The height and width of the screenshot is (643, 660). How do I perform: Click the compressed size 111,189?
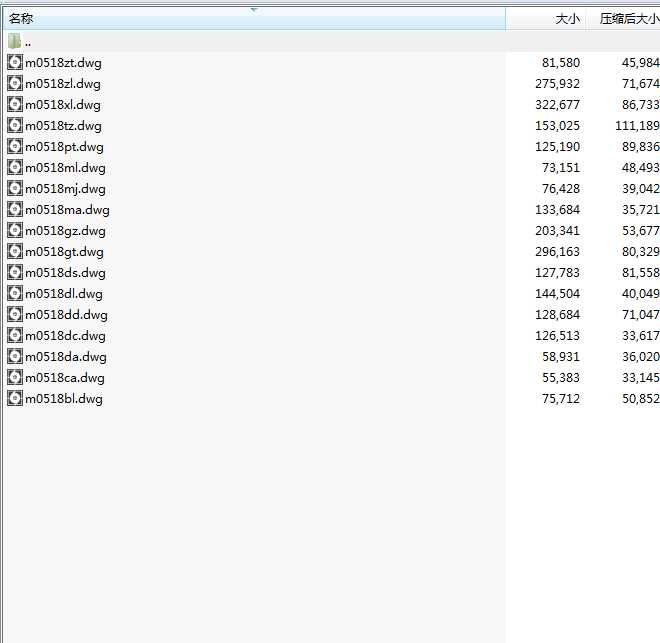coord(637,126)
